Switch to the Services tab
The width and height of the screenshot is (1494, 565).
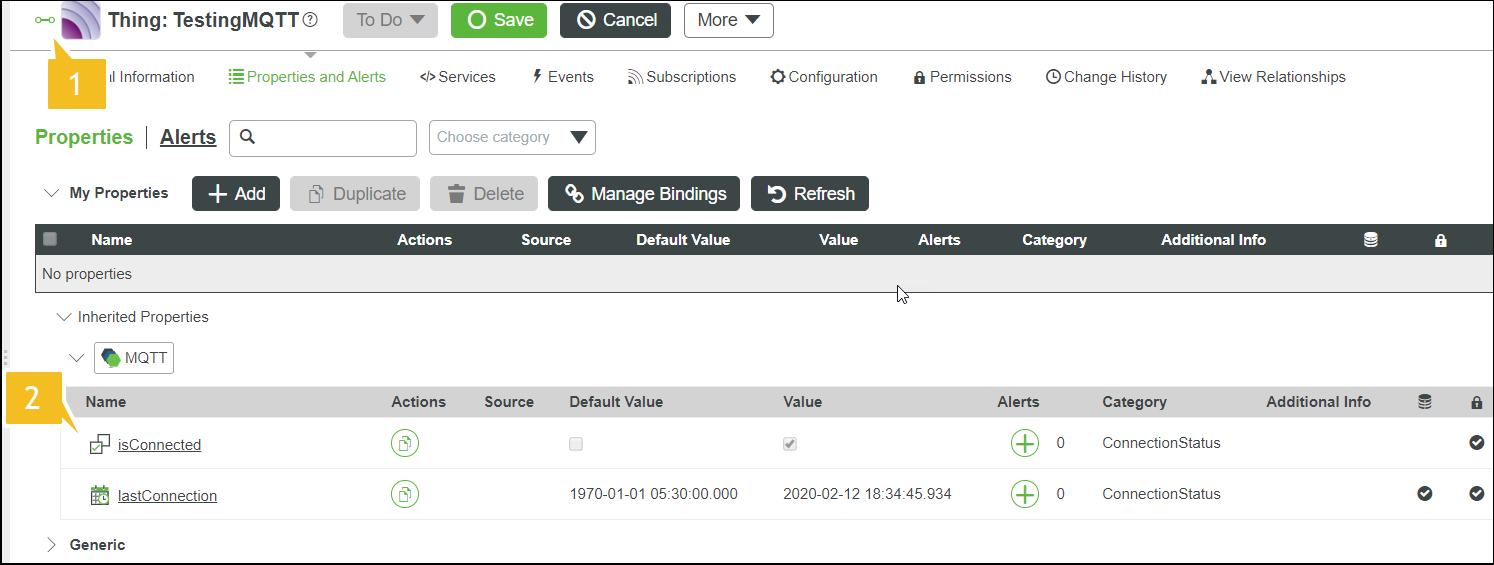pos(457,77)
